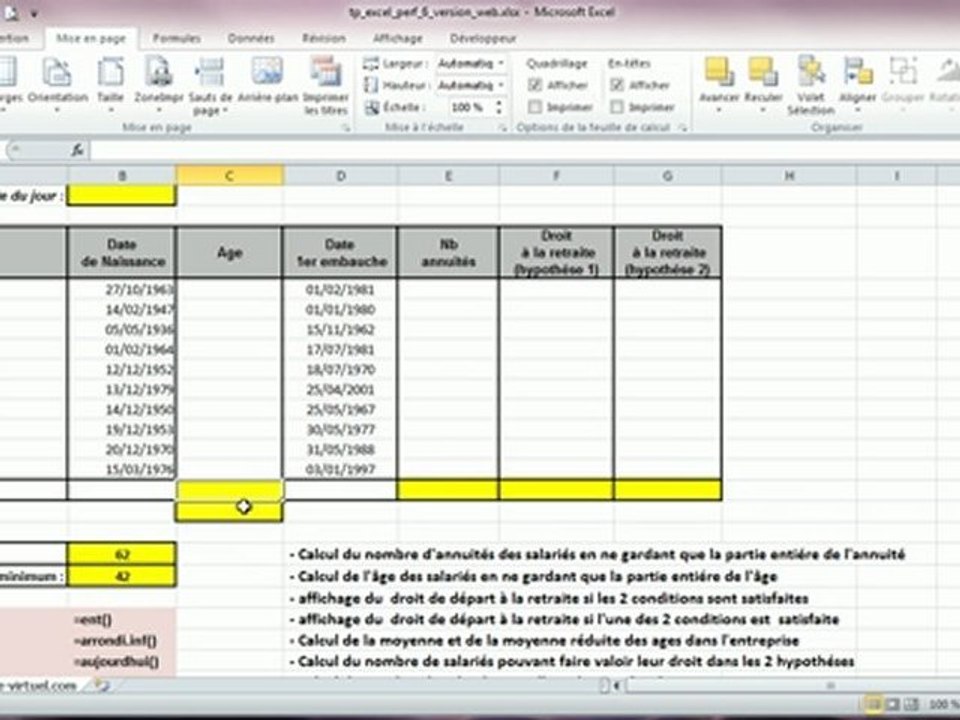Click the fx insert function icon
This screenshot has height=720, width=960.
click(x=78, y=149)
